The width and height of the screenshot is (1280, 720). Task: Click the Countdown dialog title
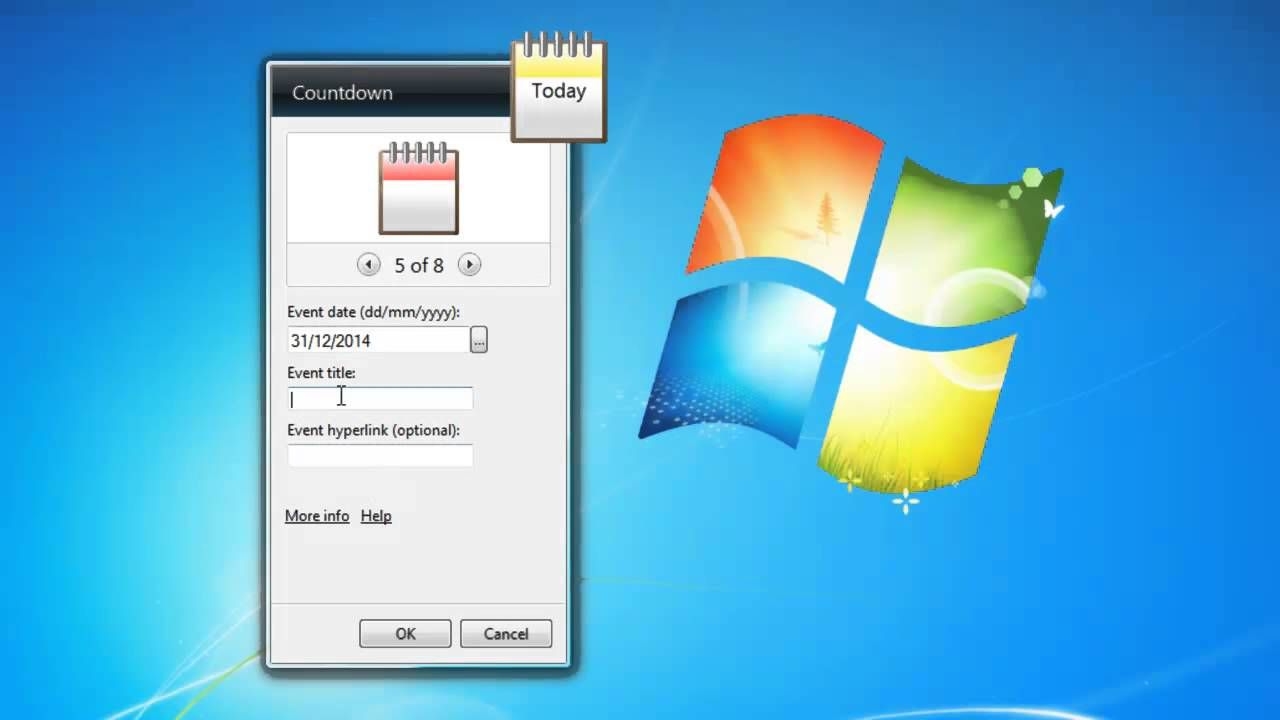click(x=342, y=93)
